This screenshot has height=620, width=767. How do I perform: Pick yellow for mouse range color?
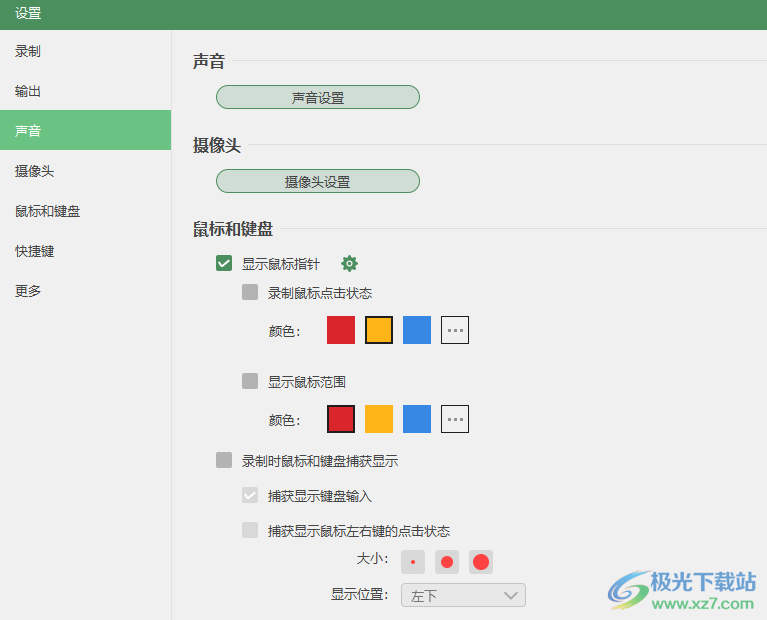pos(379,419)
